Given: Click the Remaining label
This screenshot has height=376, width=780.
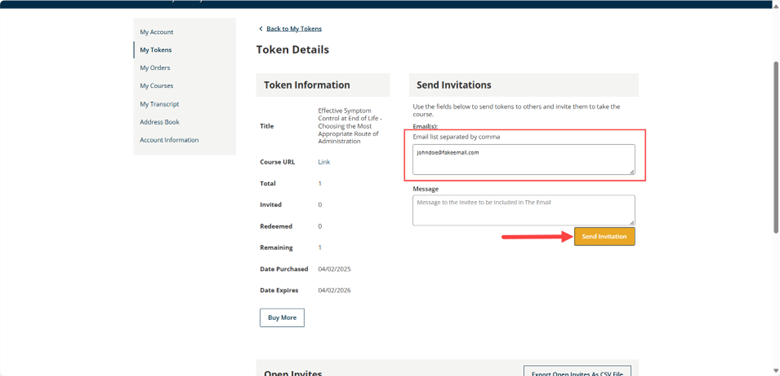Looking at the screenshot, I should 276,247.
